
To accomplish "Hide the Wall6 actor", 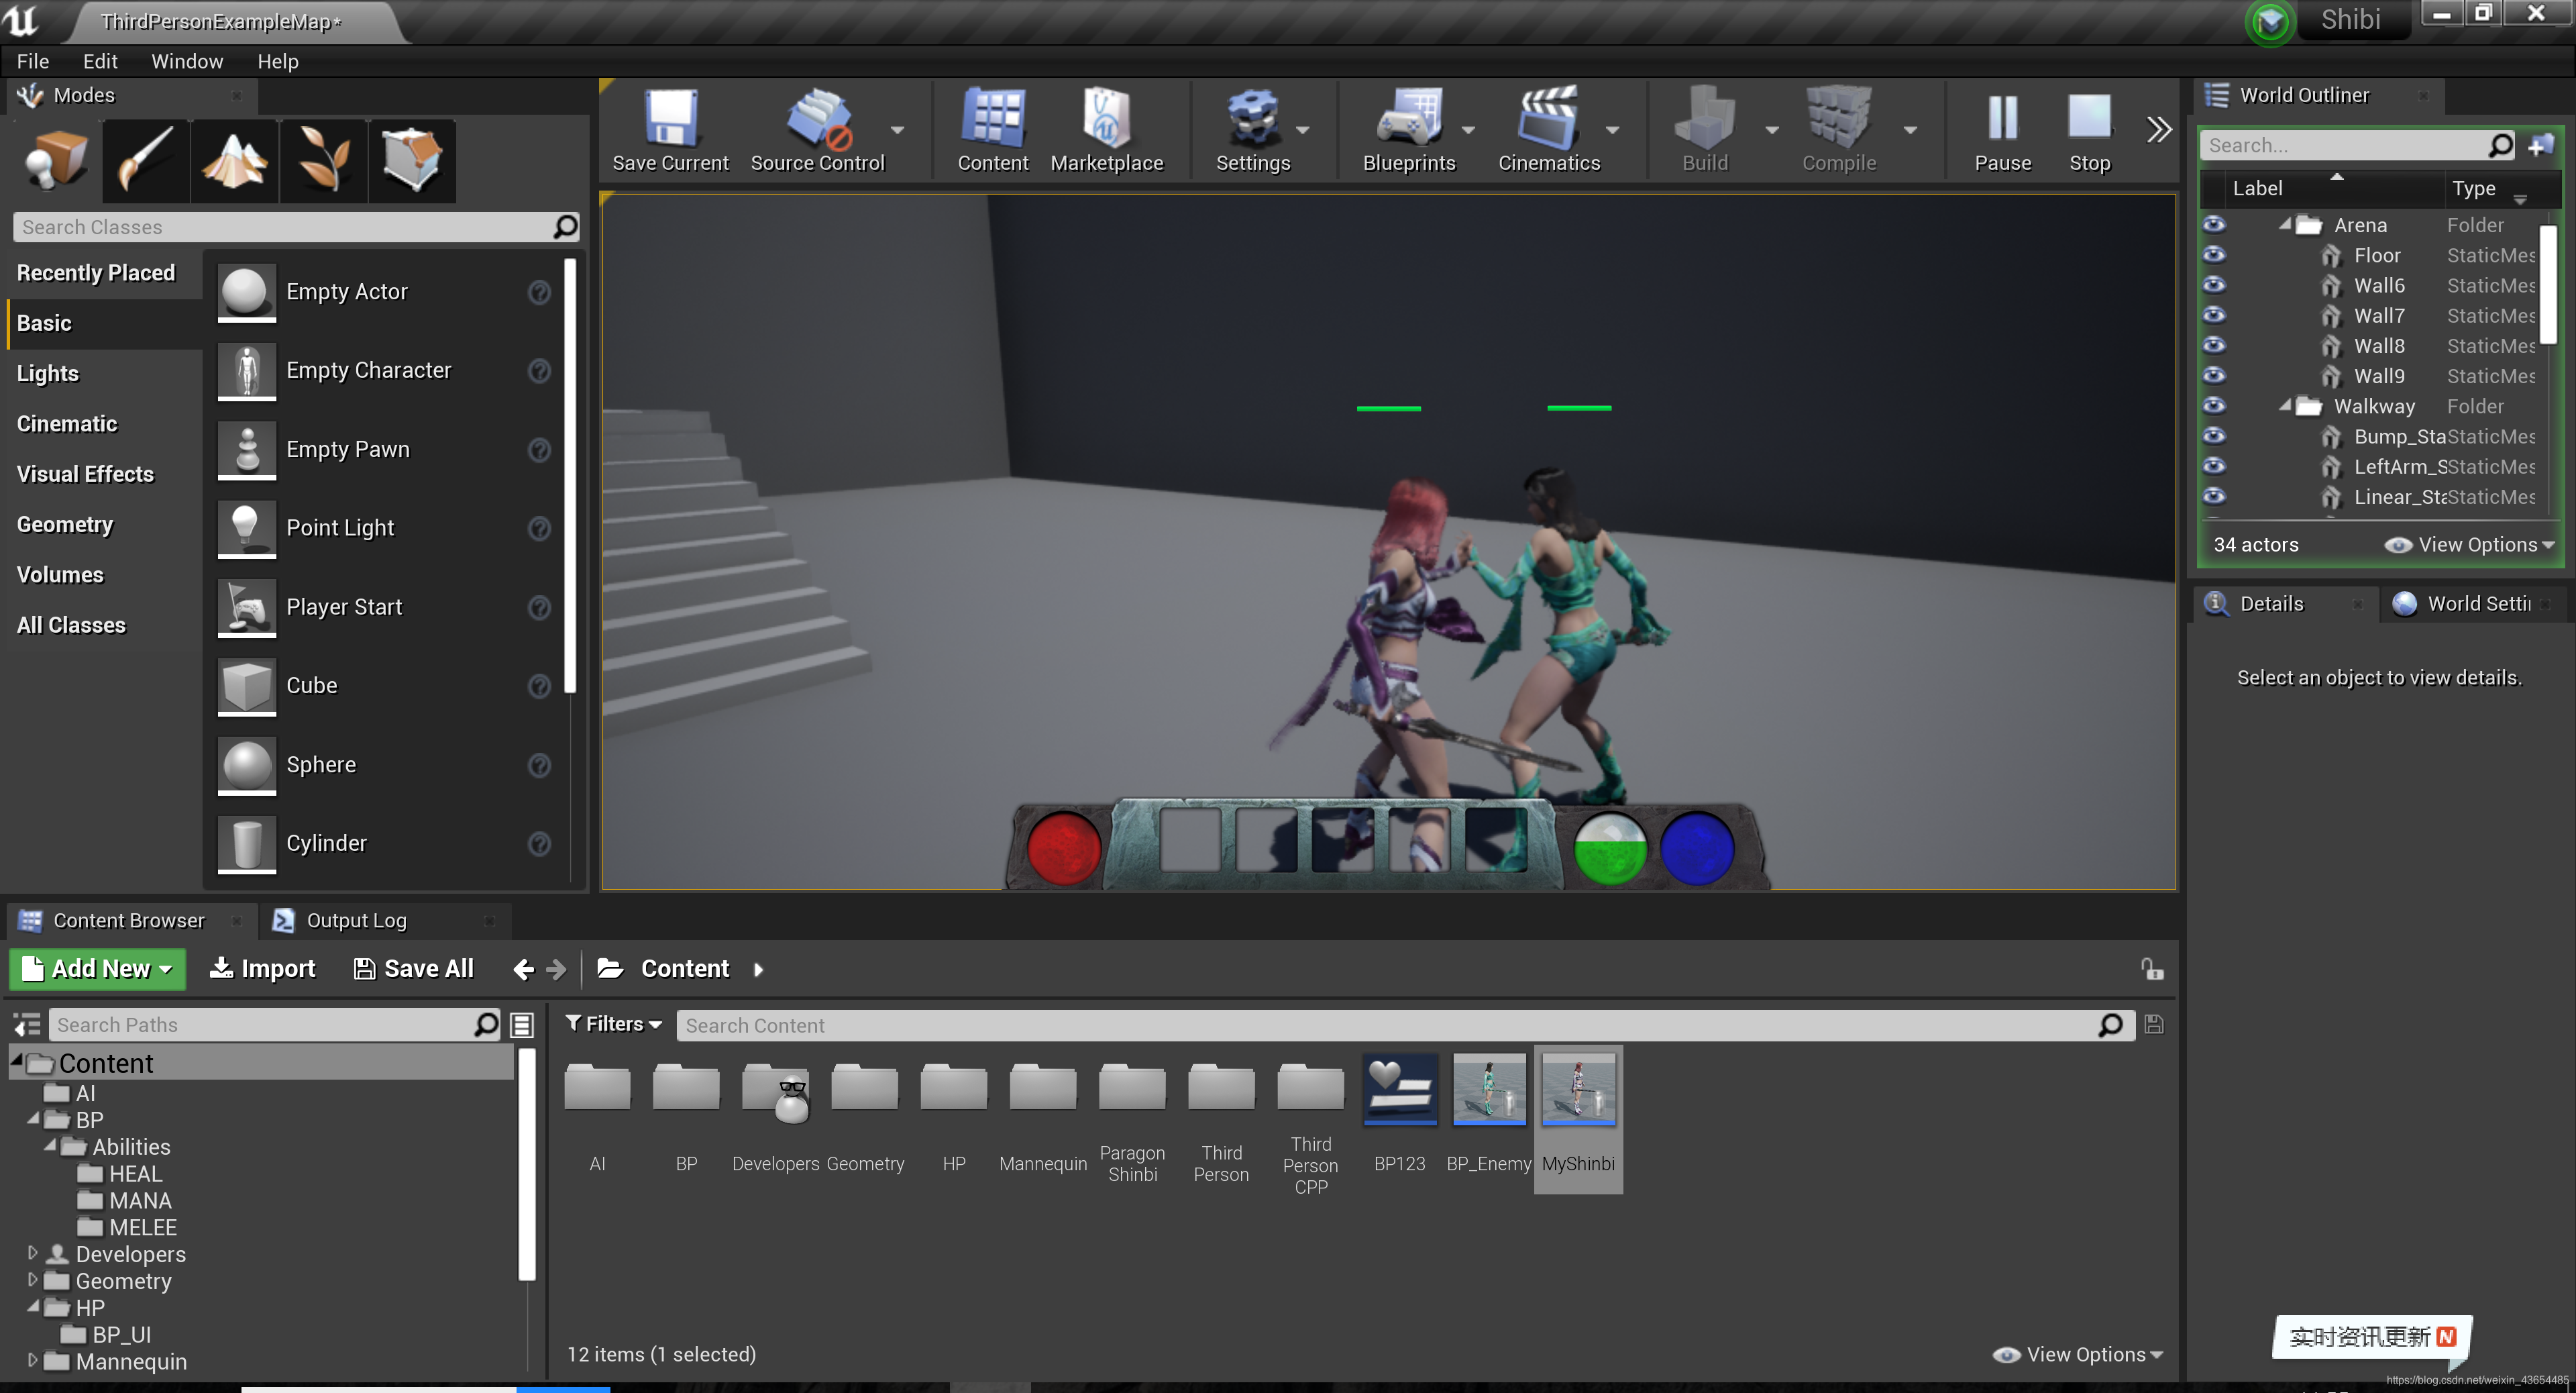I will coord(2214,285).
